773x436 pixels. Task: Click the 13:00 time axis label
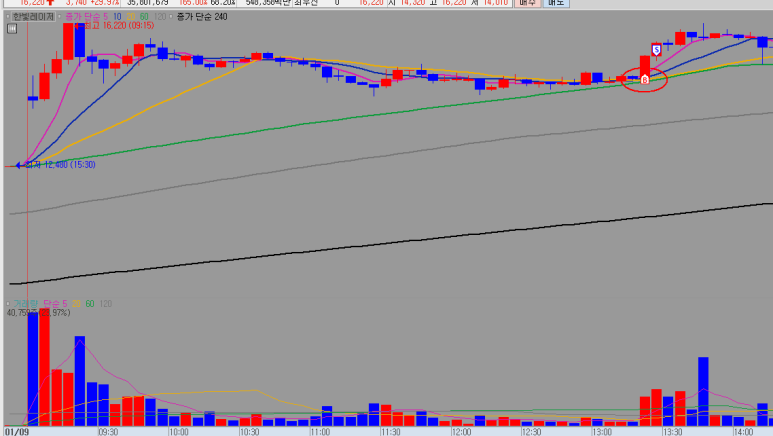pos(602,432)
